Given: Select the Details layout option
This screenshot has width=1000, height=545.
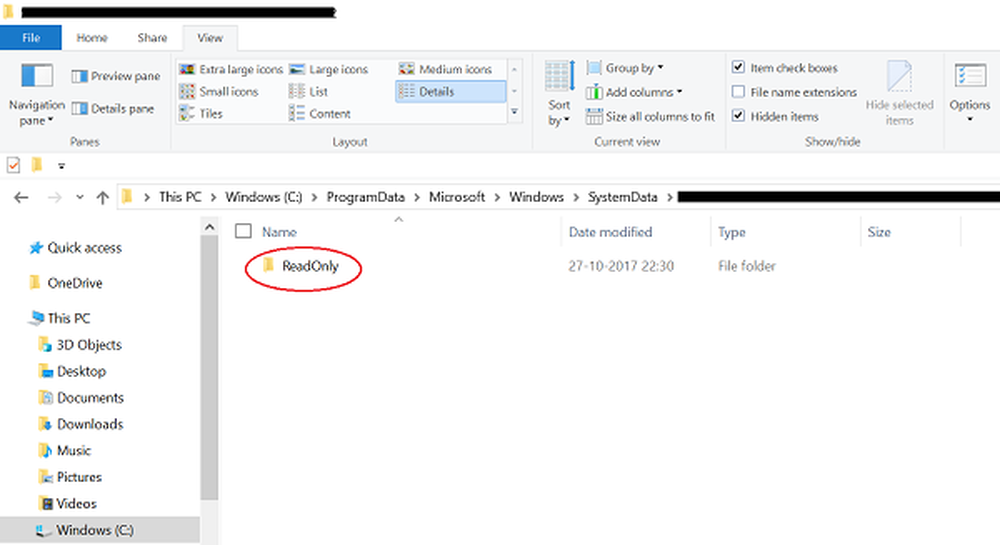Looking at the screenshot, I should 450,92.
